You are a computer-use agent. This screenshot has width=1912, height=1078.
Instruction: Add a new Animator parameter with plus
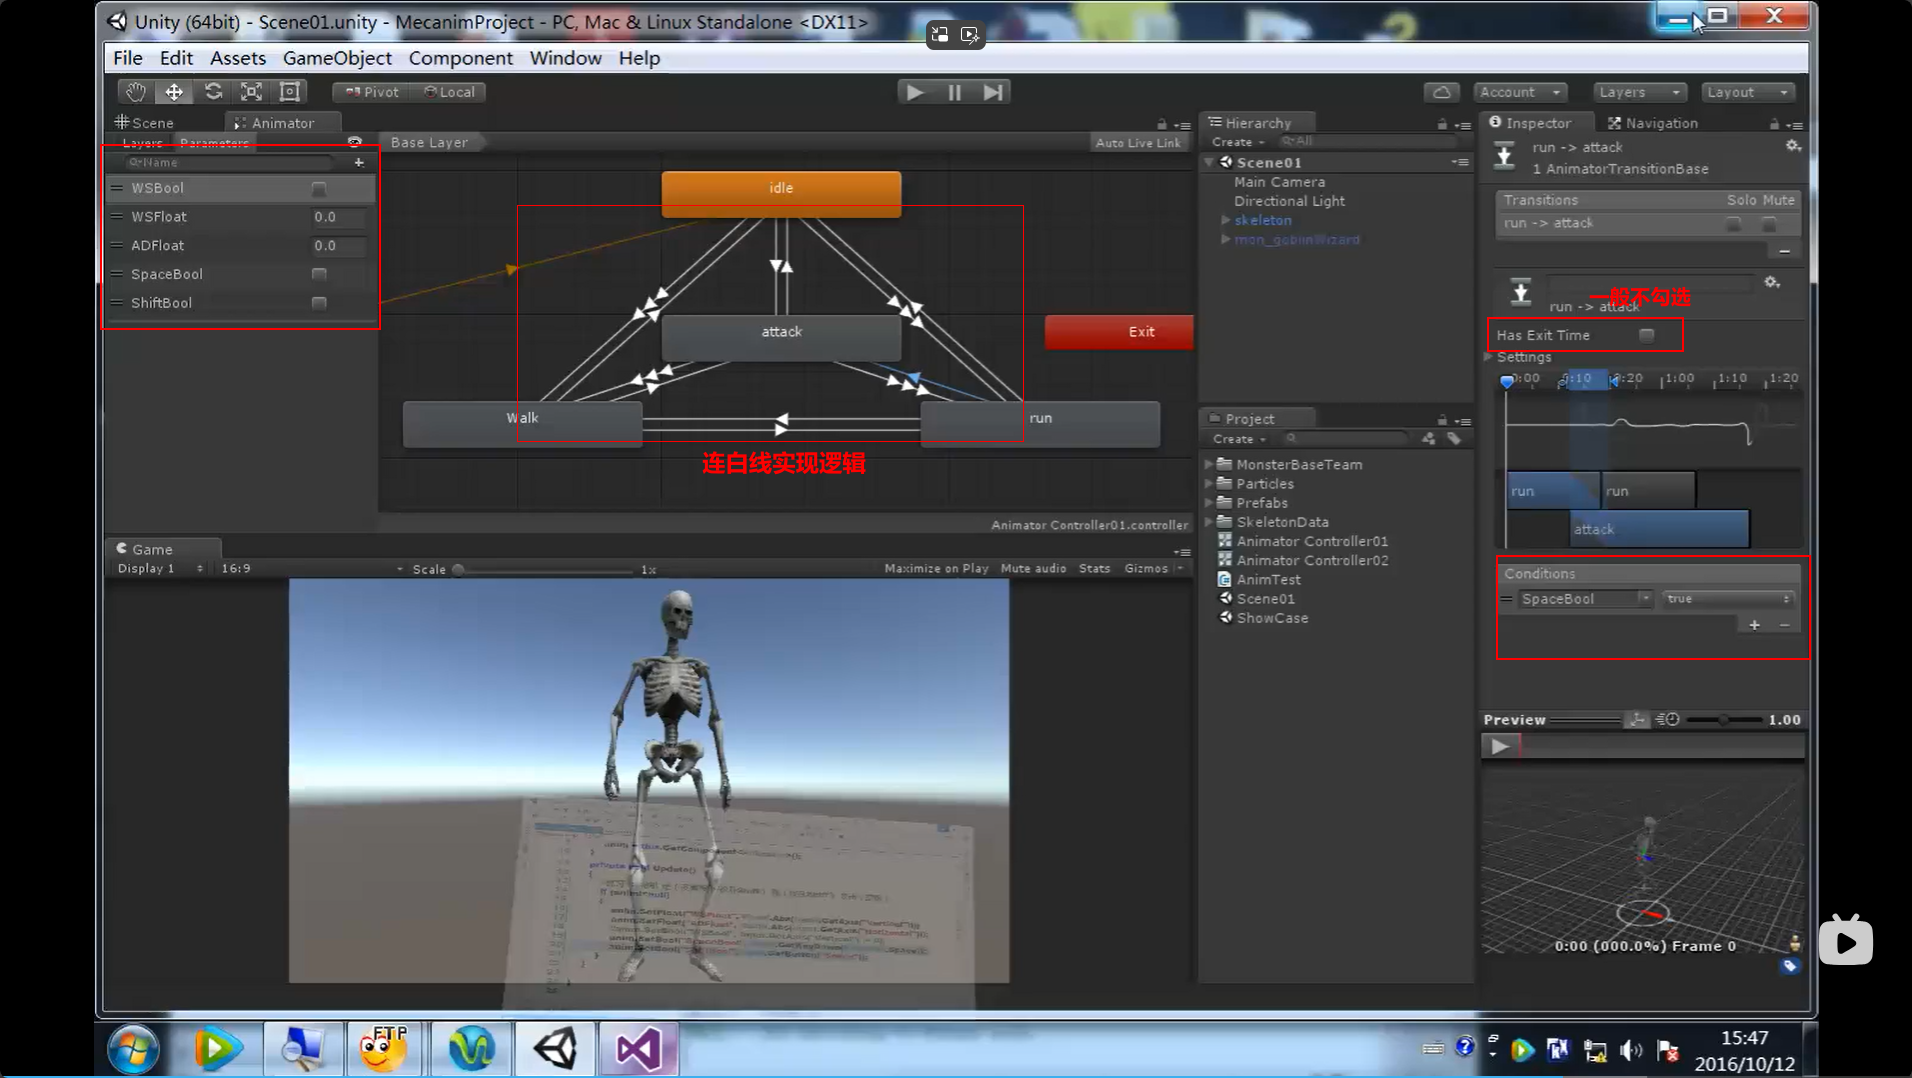click(359, 162)
